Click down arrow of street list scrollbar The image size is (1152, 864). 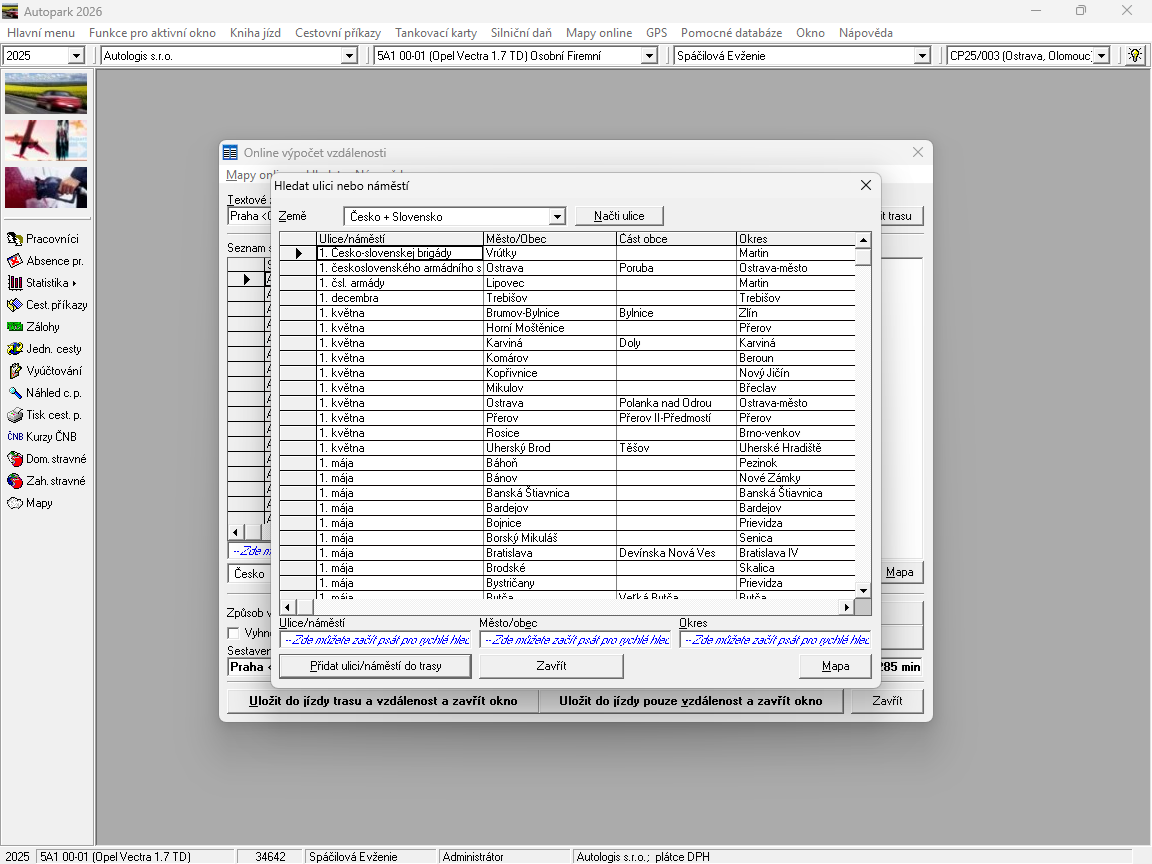[863, 590]
